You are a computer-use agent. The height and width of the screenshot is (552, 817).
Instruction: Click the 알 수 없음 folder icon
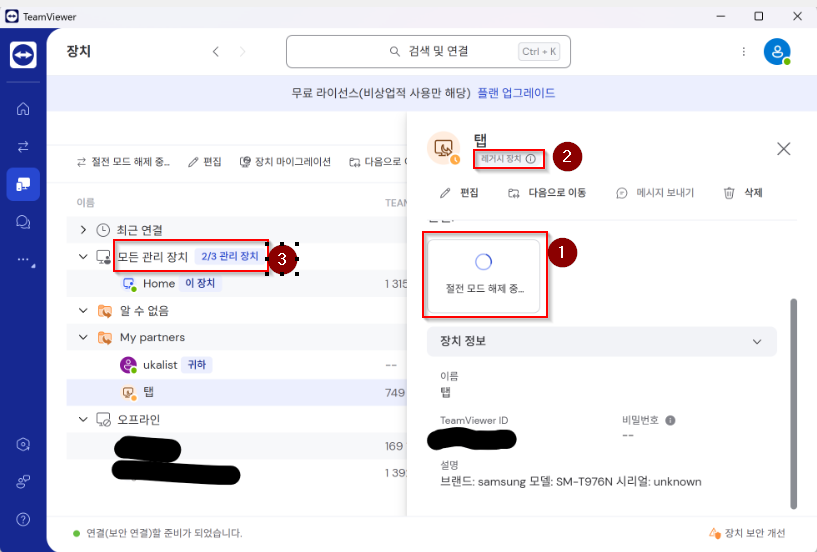[104, 311]
